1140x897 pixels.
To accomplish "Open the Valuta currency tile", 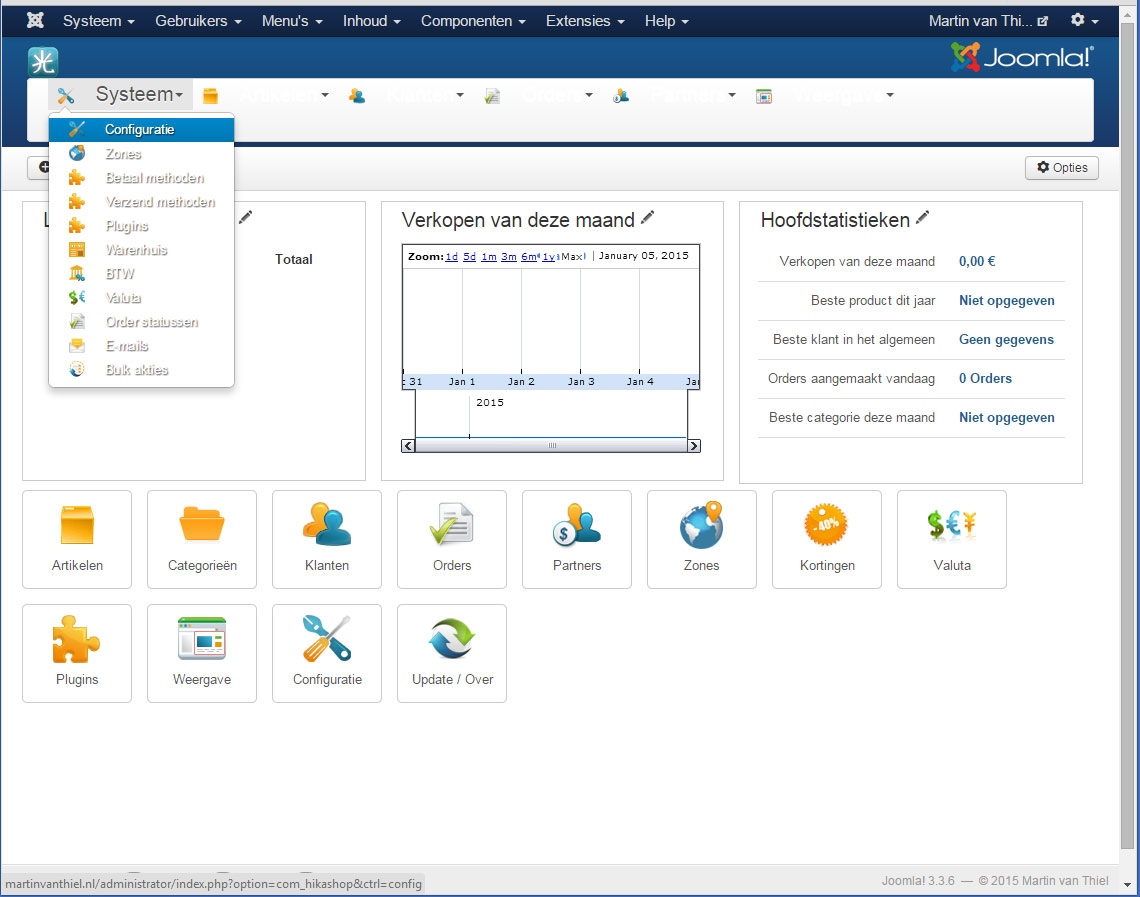I will (952, 539).
